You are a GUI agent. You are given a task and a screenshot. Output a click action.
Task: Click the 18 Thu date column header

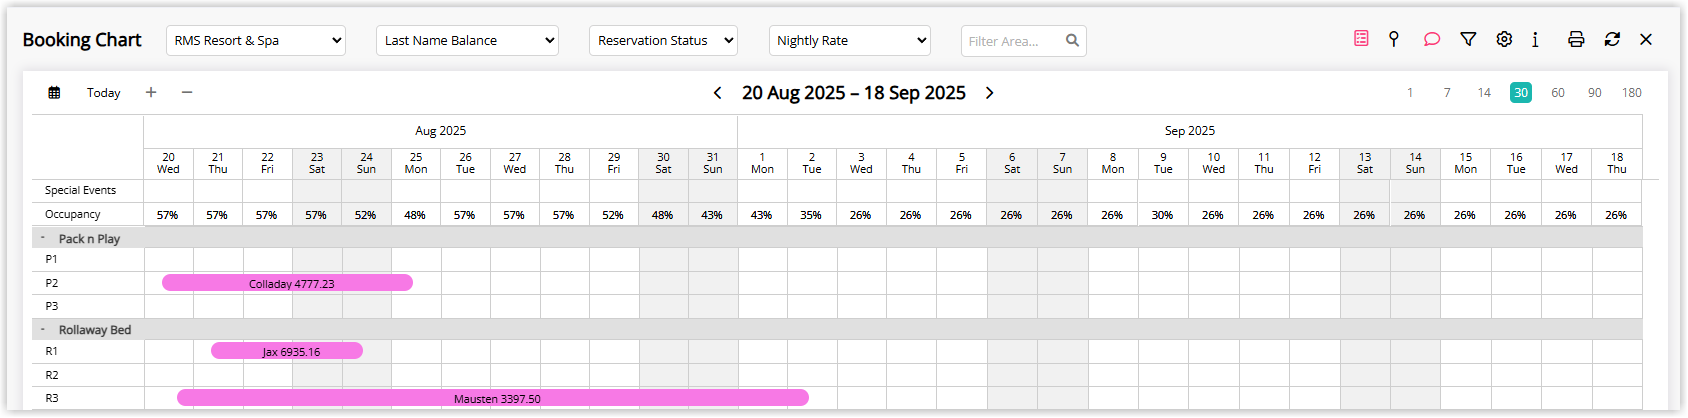[1617, 163]
